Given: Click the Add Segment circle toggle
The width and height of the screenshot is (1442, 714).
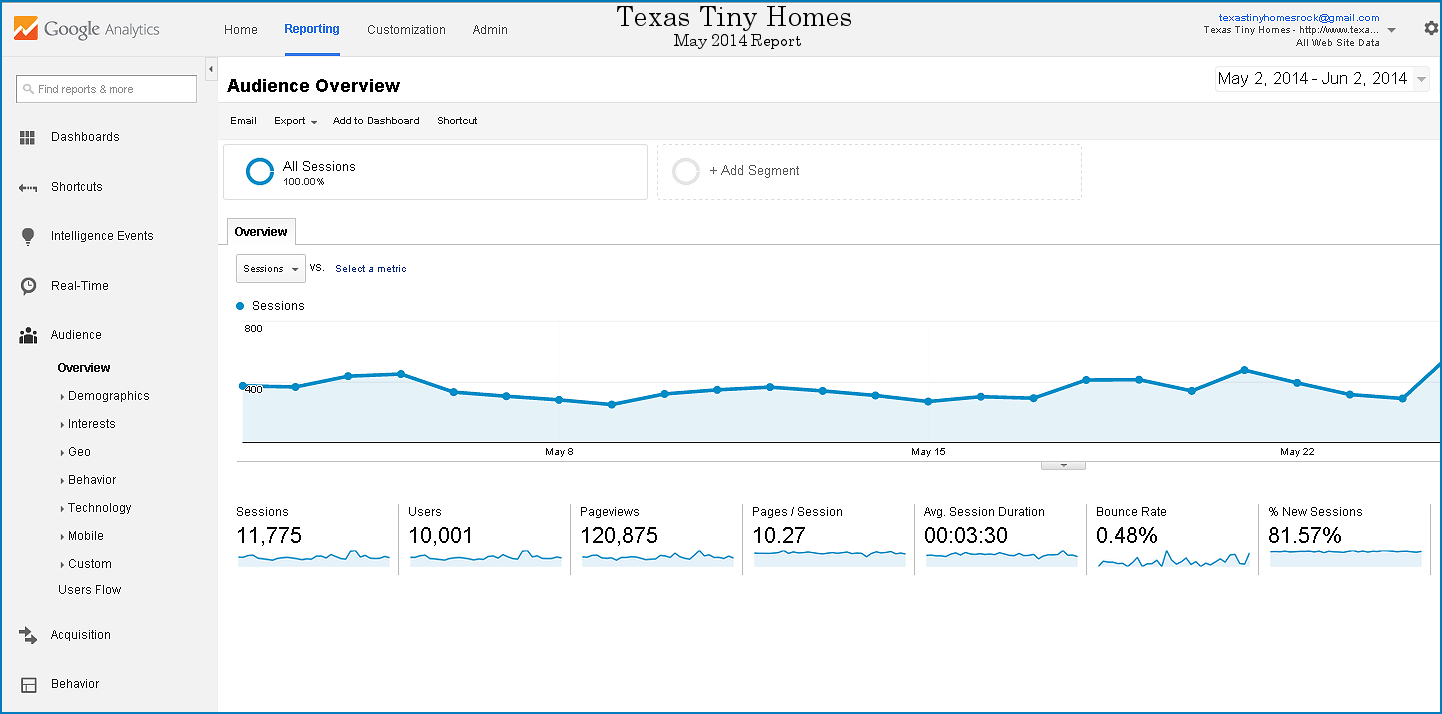Looking at the screenshot, I should [x=686, y=171].
